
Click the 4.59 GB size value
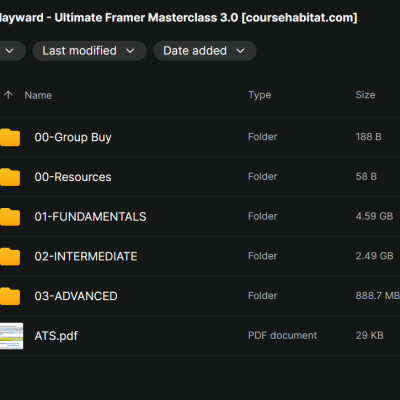[374, 216]
